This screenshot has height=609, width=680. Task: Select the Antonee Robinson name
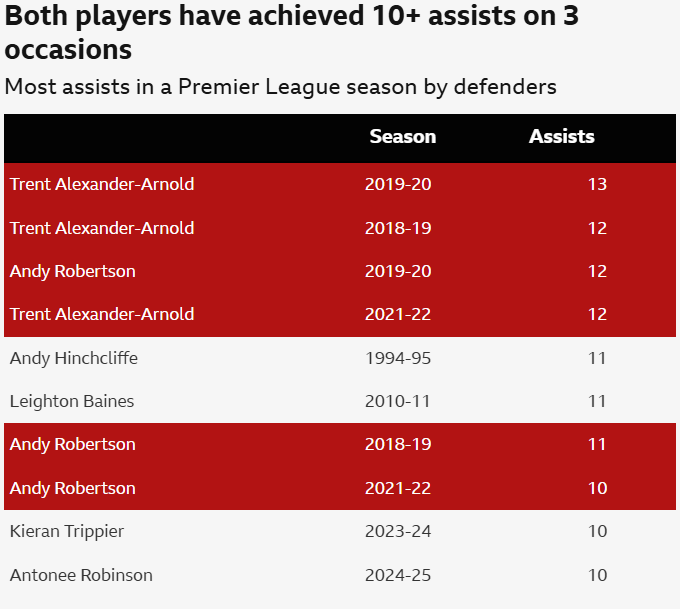tap(81, 575)
